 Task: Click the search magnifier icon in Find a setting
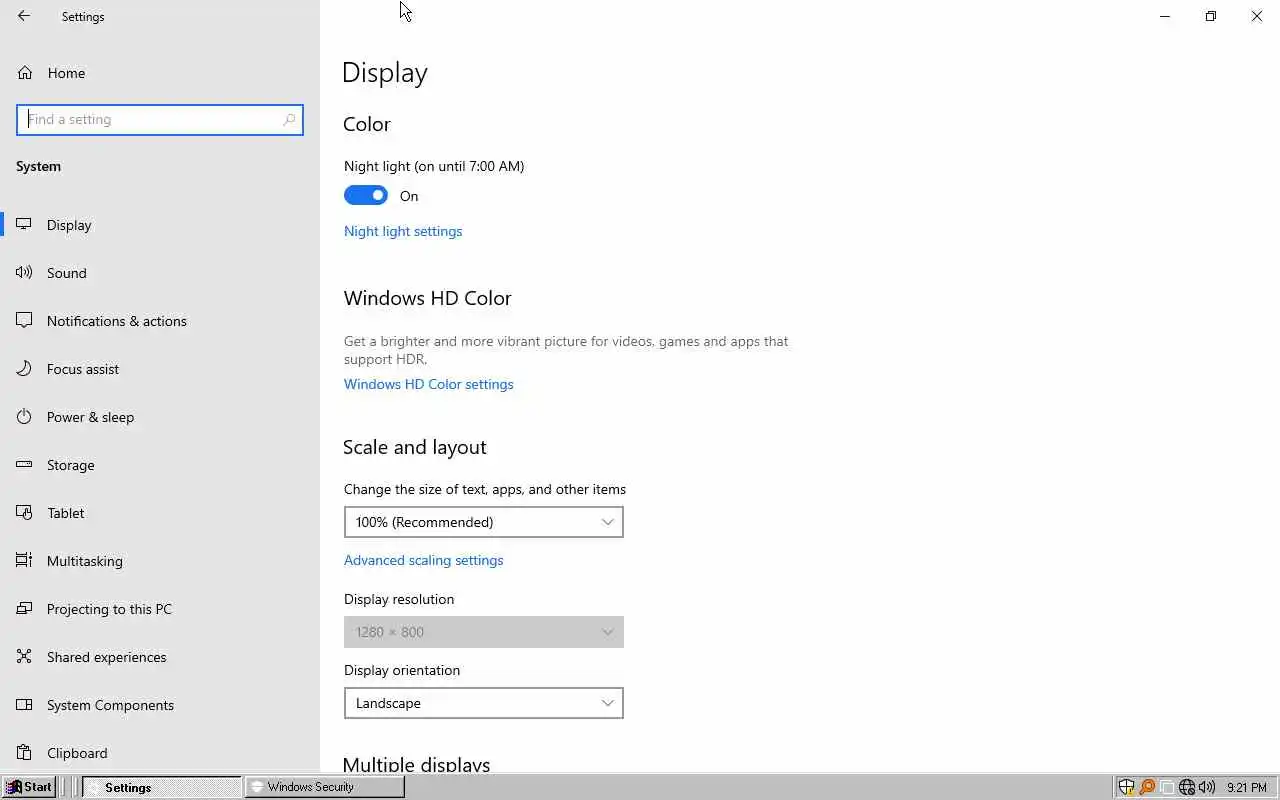[289, 119]
